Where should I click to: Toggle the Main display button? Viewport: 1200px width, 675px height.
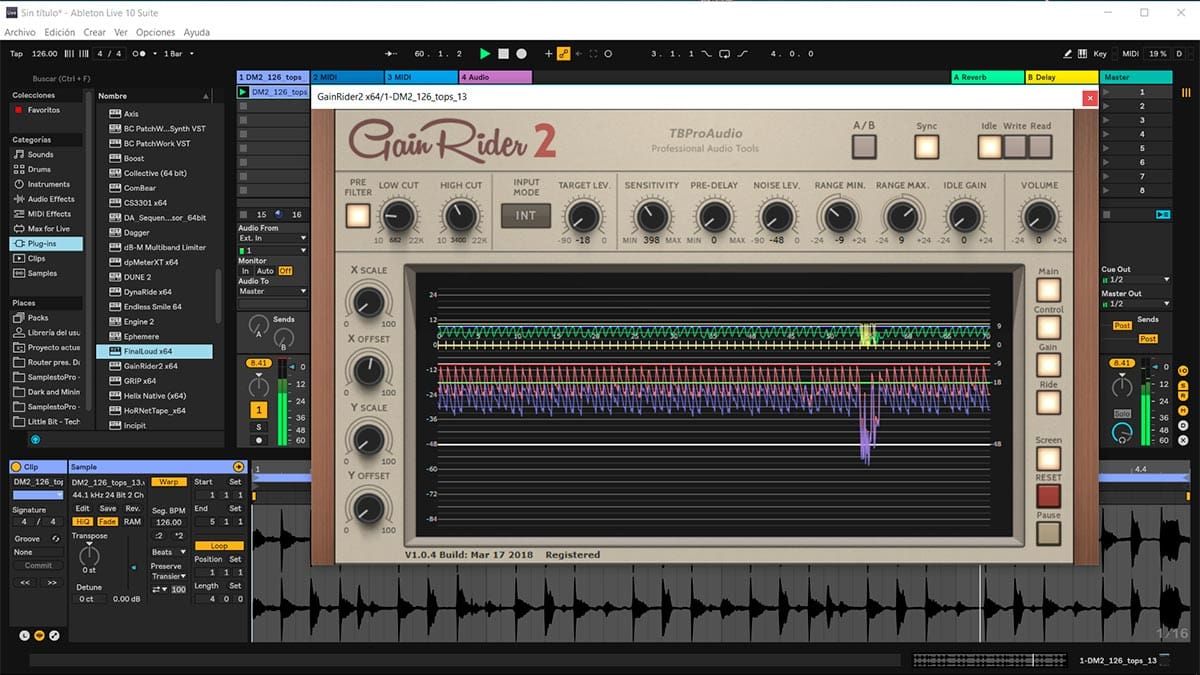point(1048,290)
